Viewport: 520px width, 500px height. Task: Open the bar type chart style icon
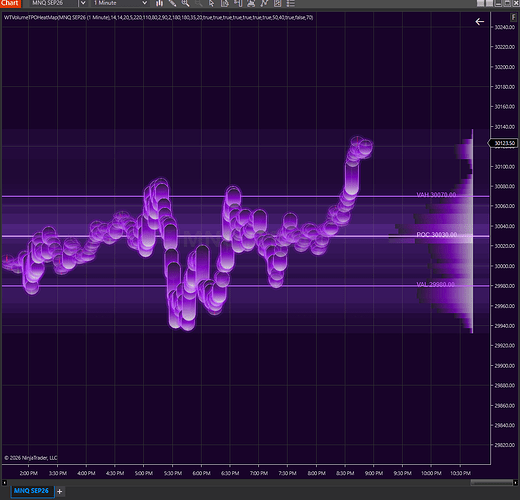click(x=159, y=3)
